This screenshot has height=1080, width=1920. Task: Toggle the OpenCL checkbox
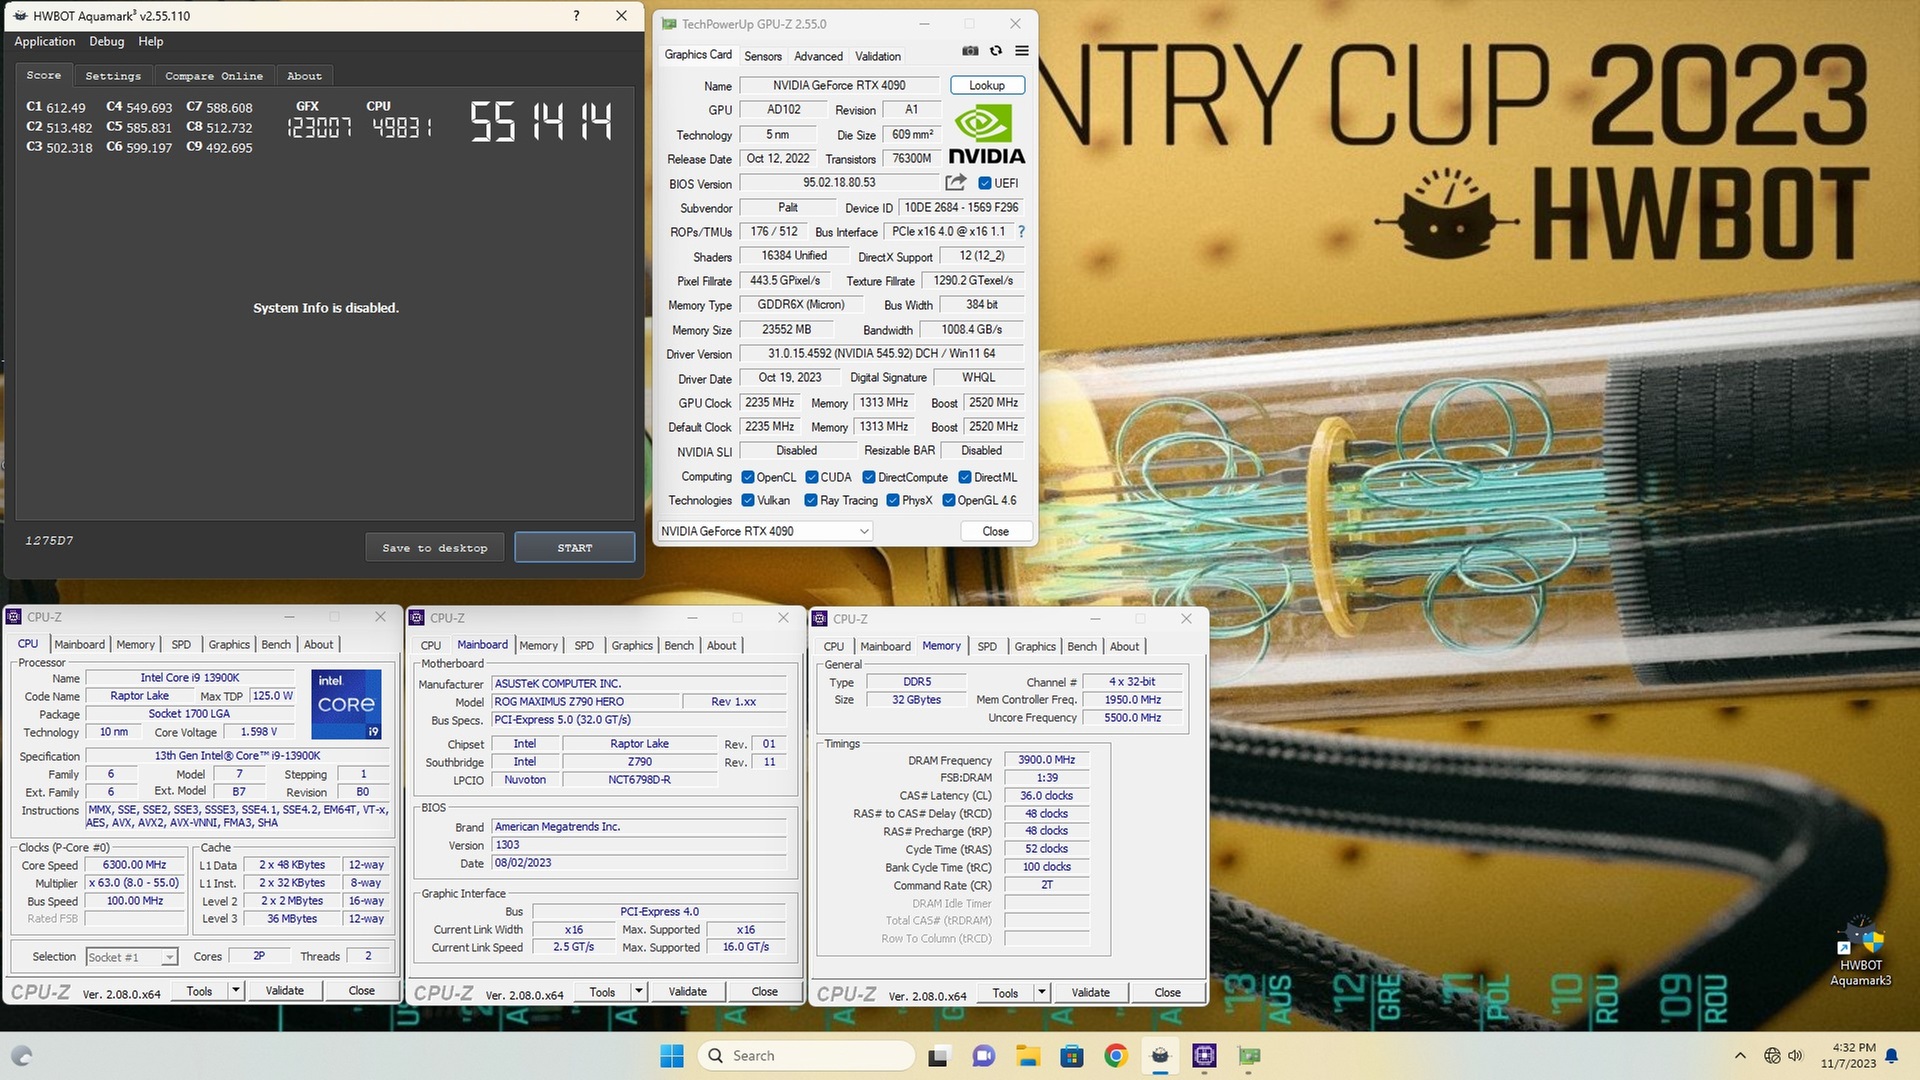[748, 477]
